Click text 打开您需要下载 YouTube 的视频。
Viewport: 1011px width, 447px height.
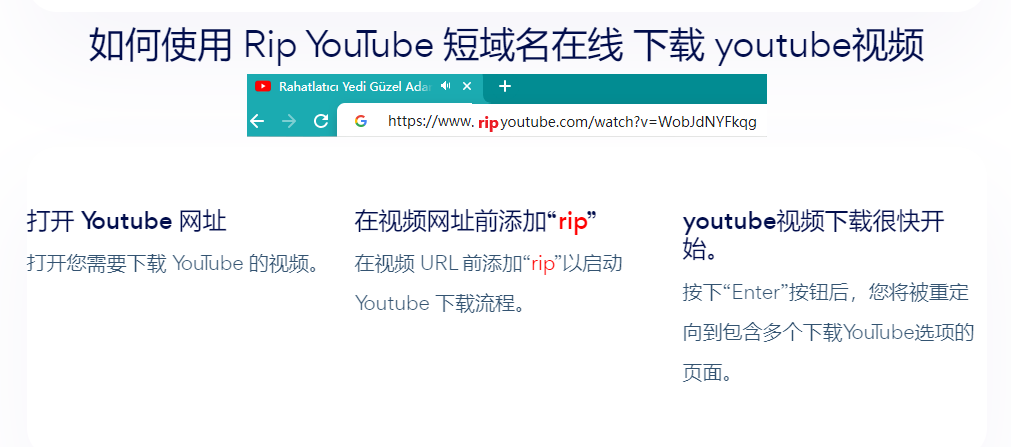tap(173, 264)
